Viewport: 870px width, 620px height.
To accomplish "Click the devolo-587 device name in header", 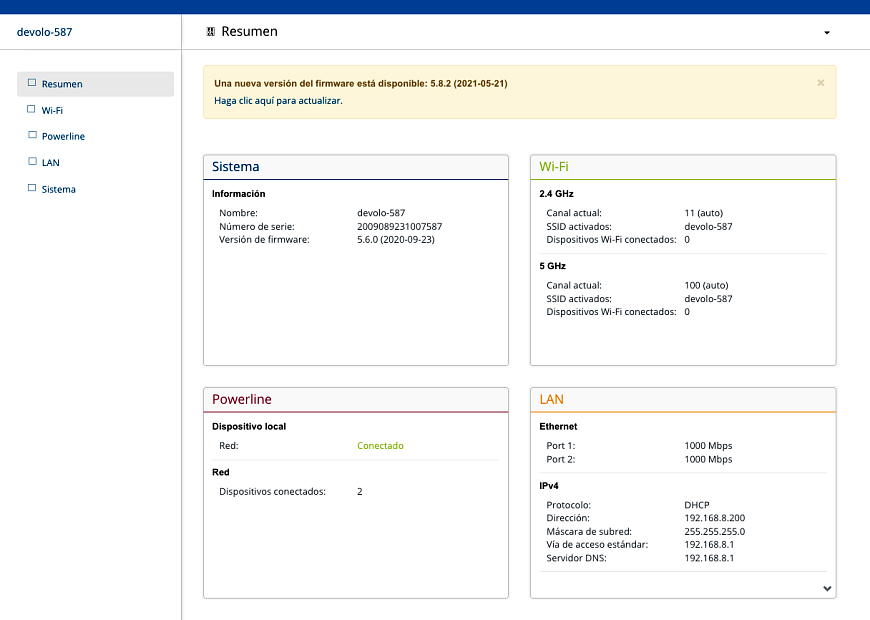I will click(x=44, y=32).
